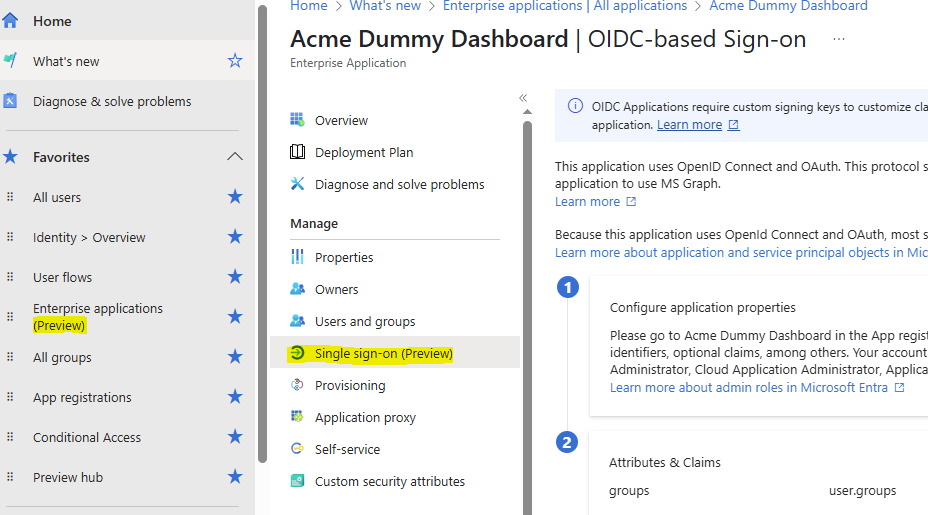Click the groups claim name
The height and width of the screenshot is (515, 928).
coord(629,491)
